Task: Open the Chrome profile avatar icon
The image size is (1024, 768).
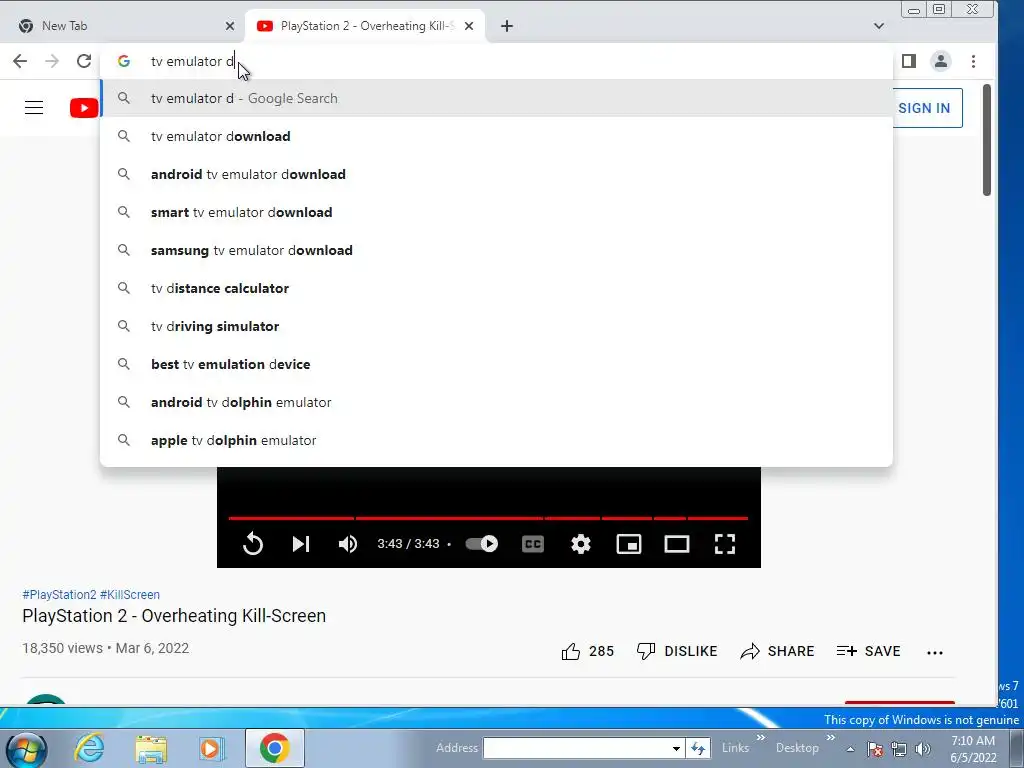Action: tap(940, 61)
